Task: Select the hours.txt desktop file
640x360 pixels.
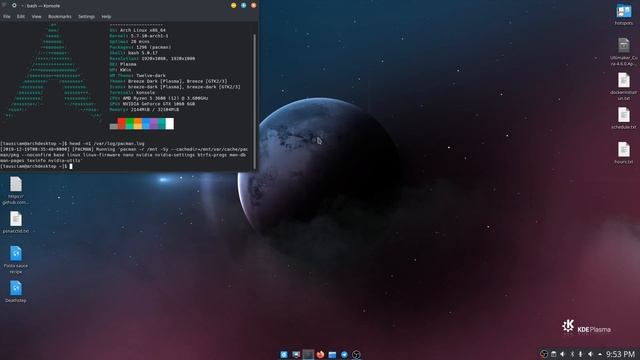Action: pos(624,153)
